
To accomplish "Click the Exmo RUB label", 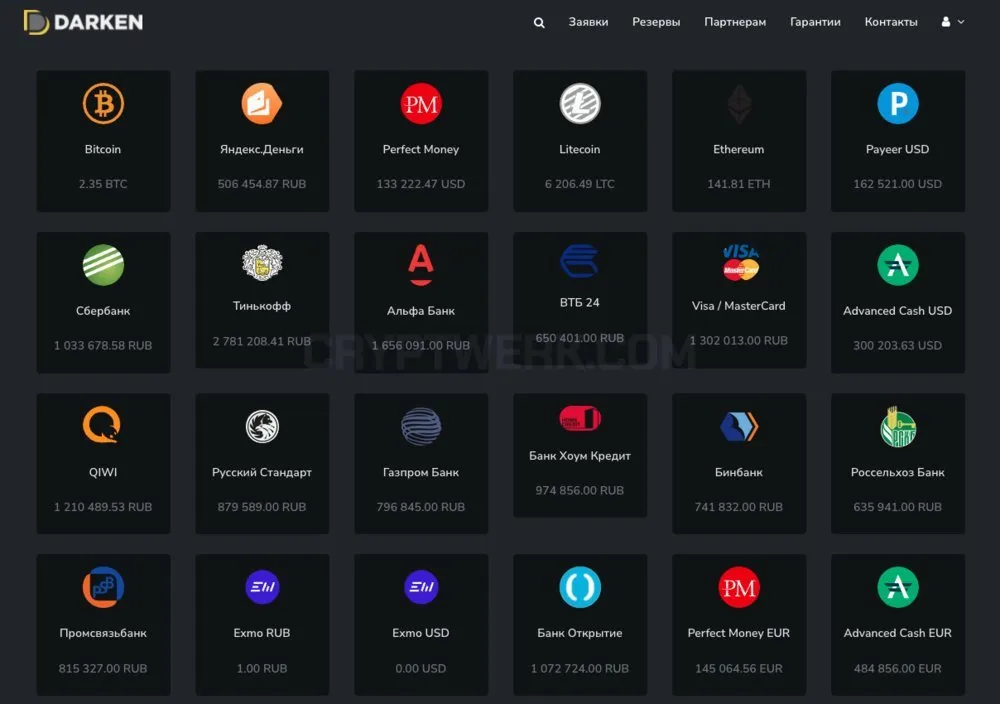I will click(261, 633).
